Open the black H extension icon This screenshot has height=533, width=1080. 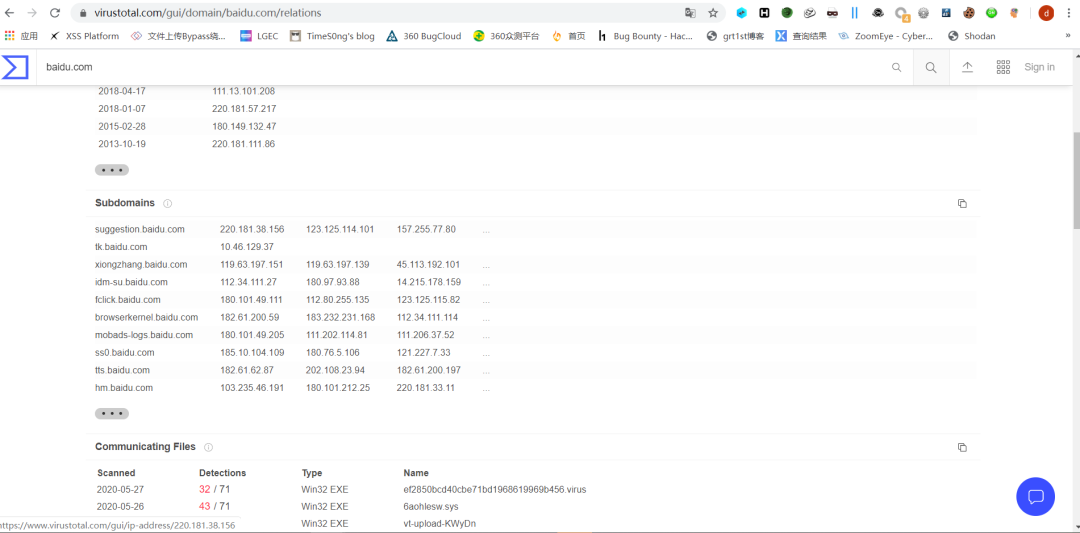tap(765, 12)
